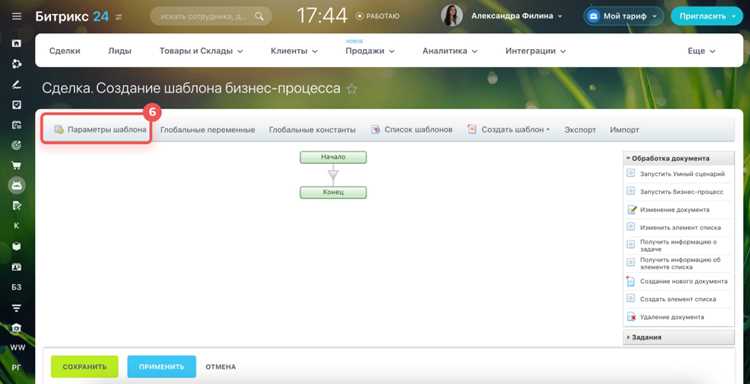
Task: Click Импорт in the toolbar
Action: 624,130
